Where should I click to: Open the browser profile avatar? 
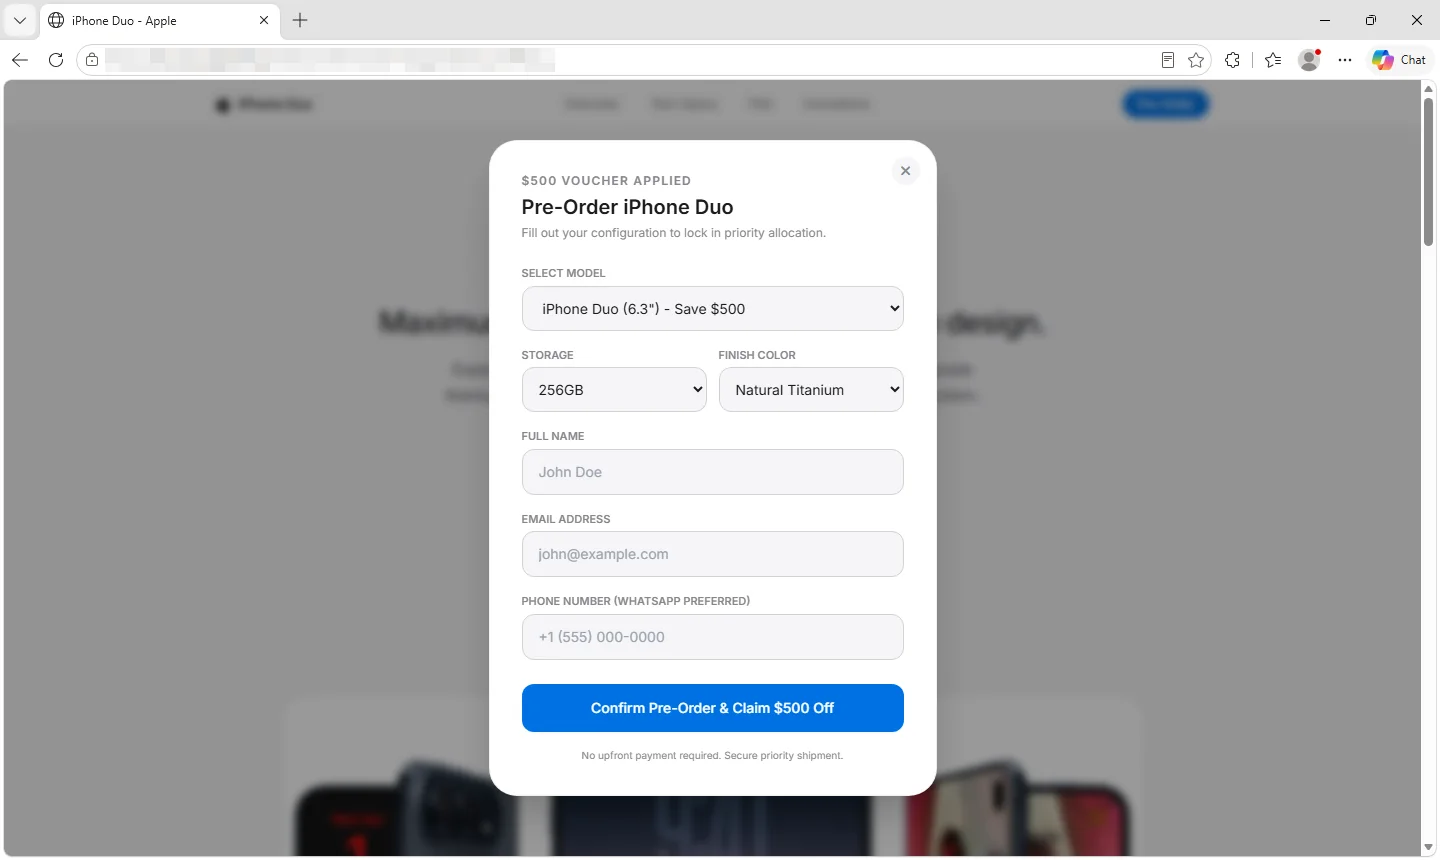1309,60
